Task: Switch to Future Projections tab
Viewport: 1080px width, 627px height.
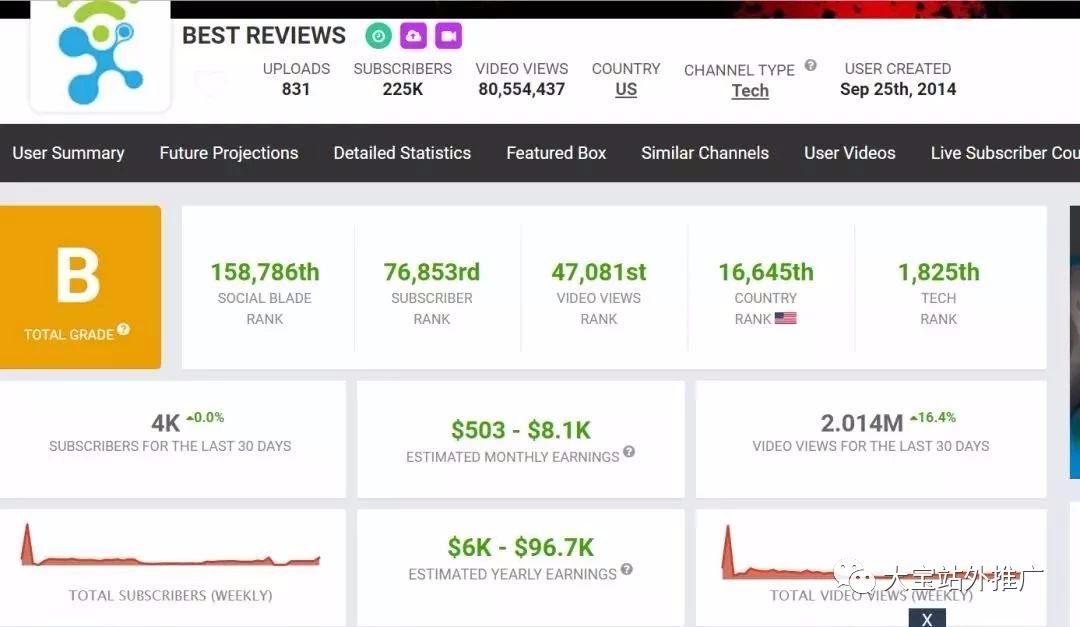Action: (229, 153)
